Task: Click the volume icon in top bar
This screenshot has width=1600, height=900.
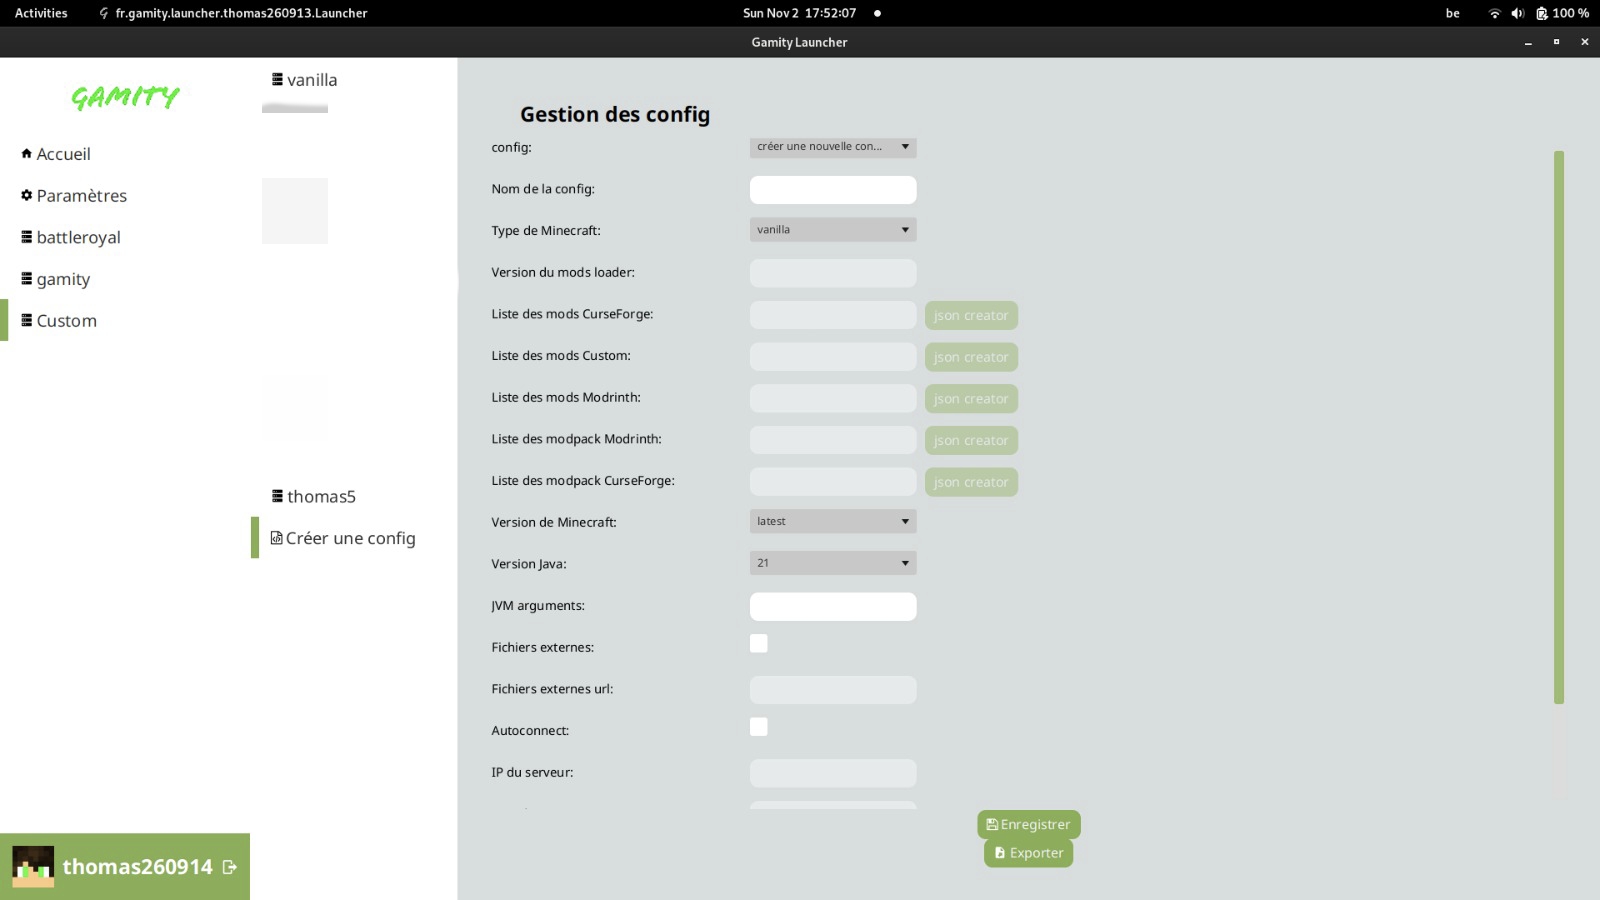Action: pos(1517,13)
